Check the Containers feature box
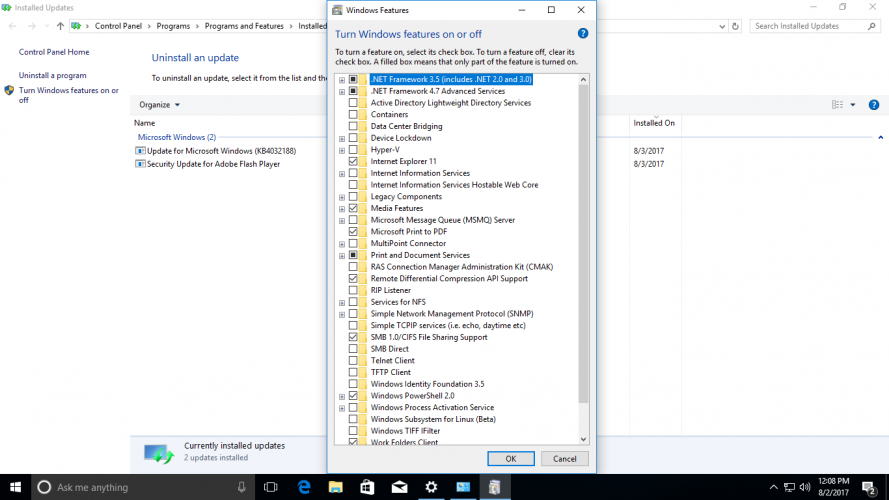The width and height of the screenshot is (889, 500). coord(353,115)
